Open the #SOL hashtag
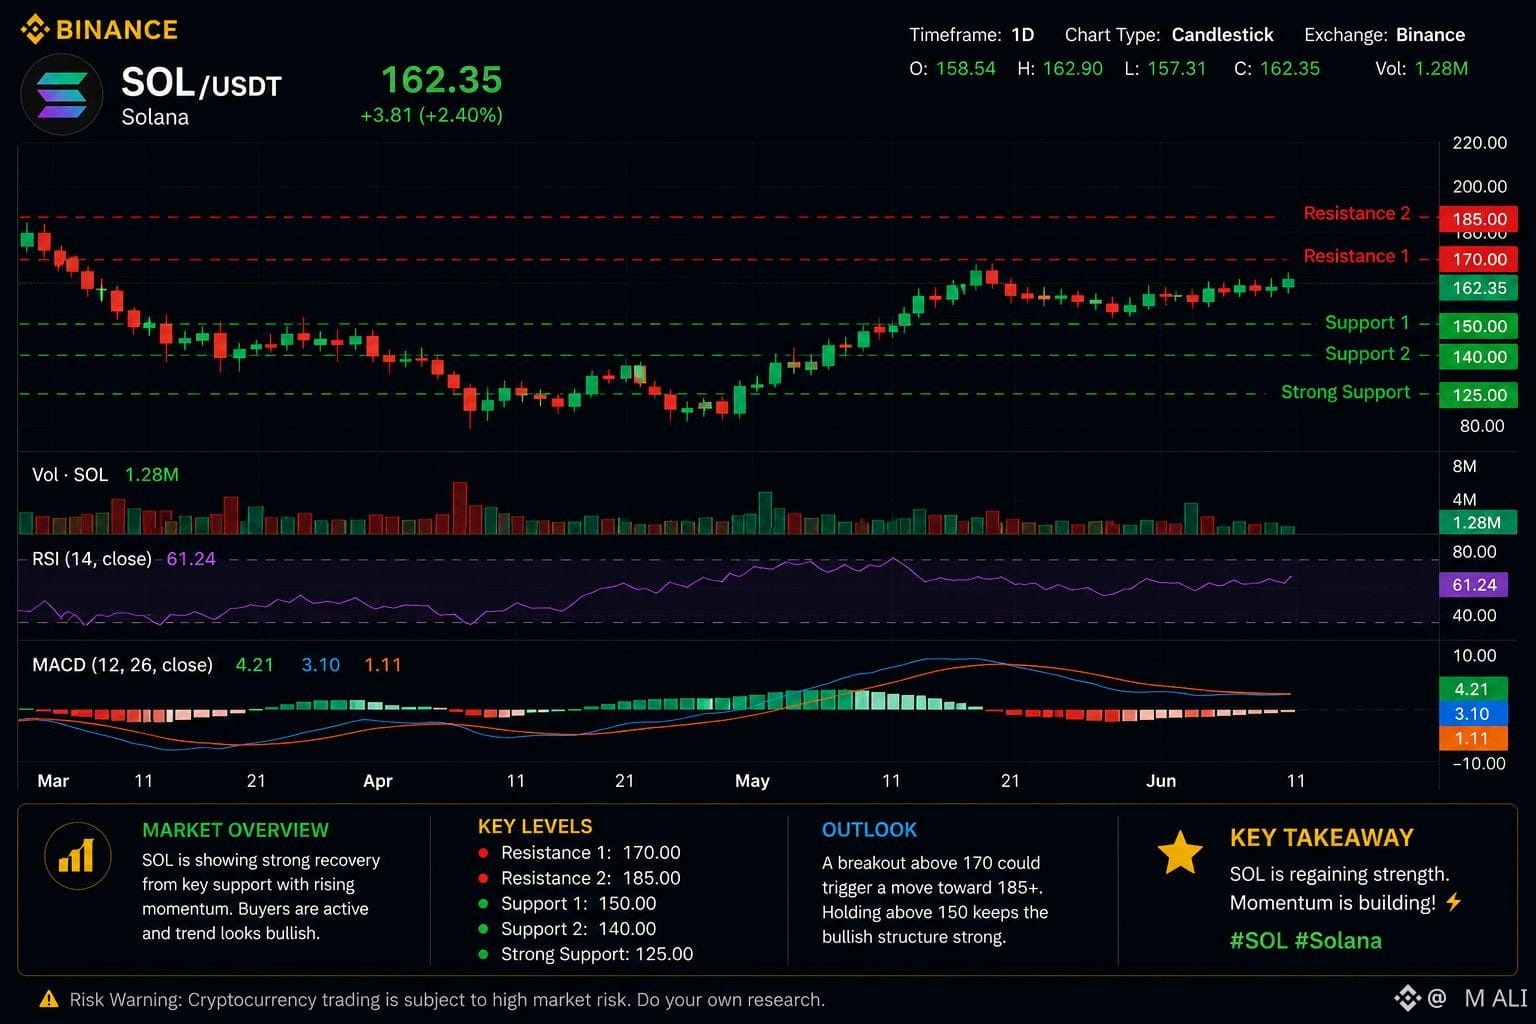 1258,941
